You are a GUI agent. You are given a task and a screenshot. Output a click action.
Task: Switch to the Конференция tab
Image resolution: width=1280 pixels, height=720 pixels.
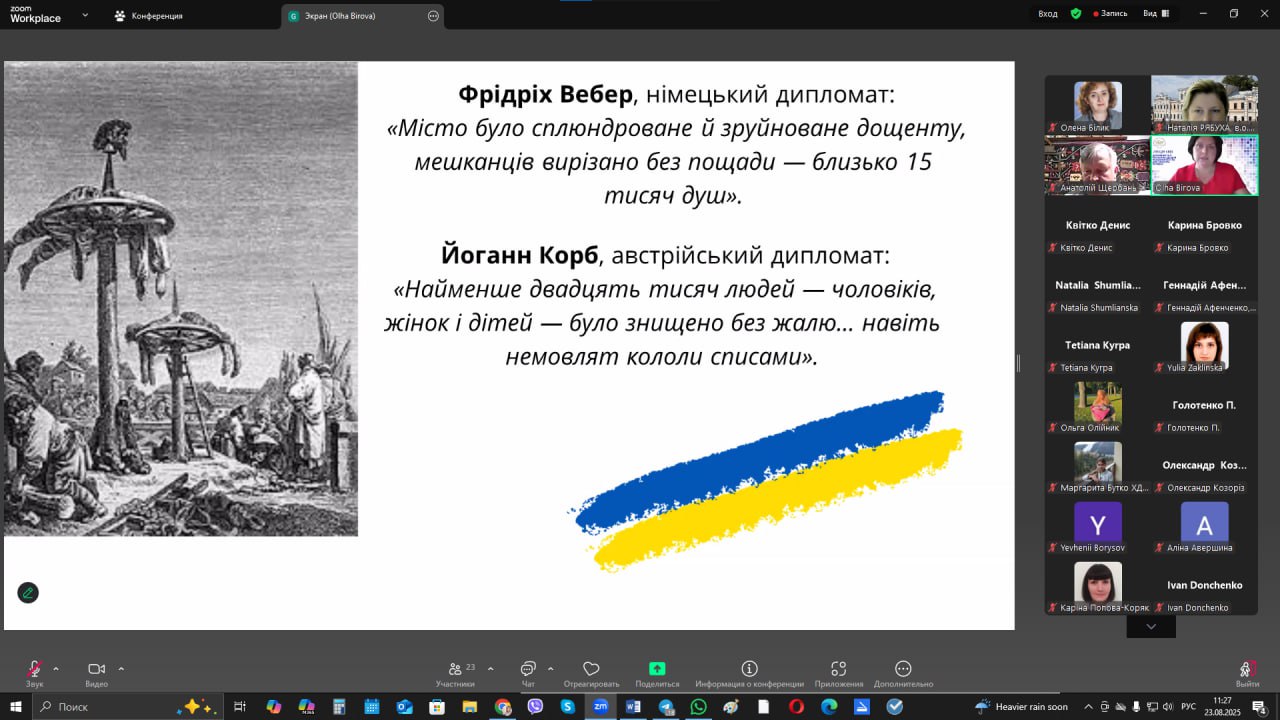(148, 16)
